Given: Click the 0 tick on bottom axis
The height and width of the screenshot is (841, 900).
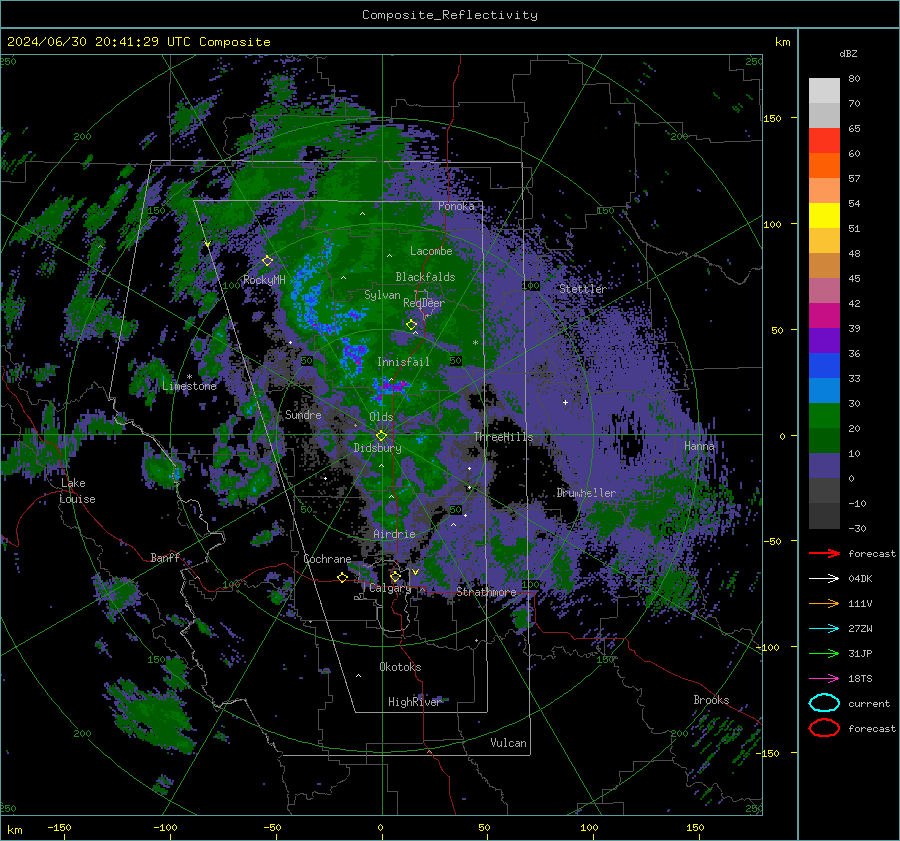Looking at the screenshot, I should (380, 828).
